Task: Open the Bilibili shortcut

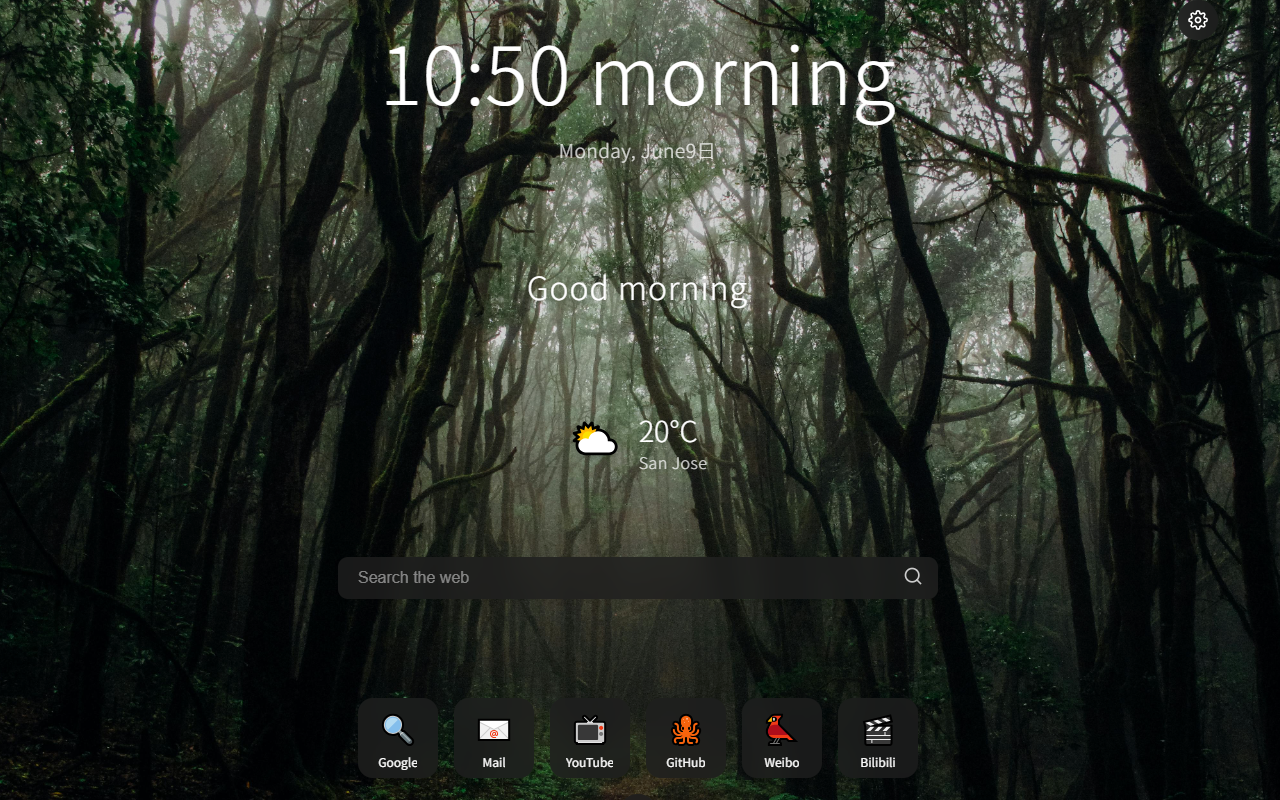Action: (x=878, y=738)
